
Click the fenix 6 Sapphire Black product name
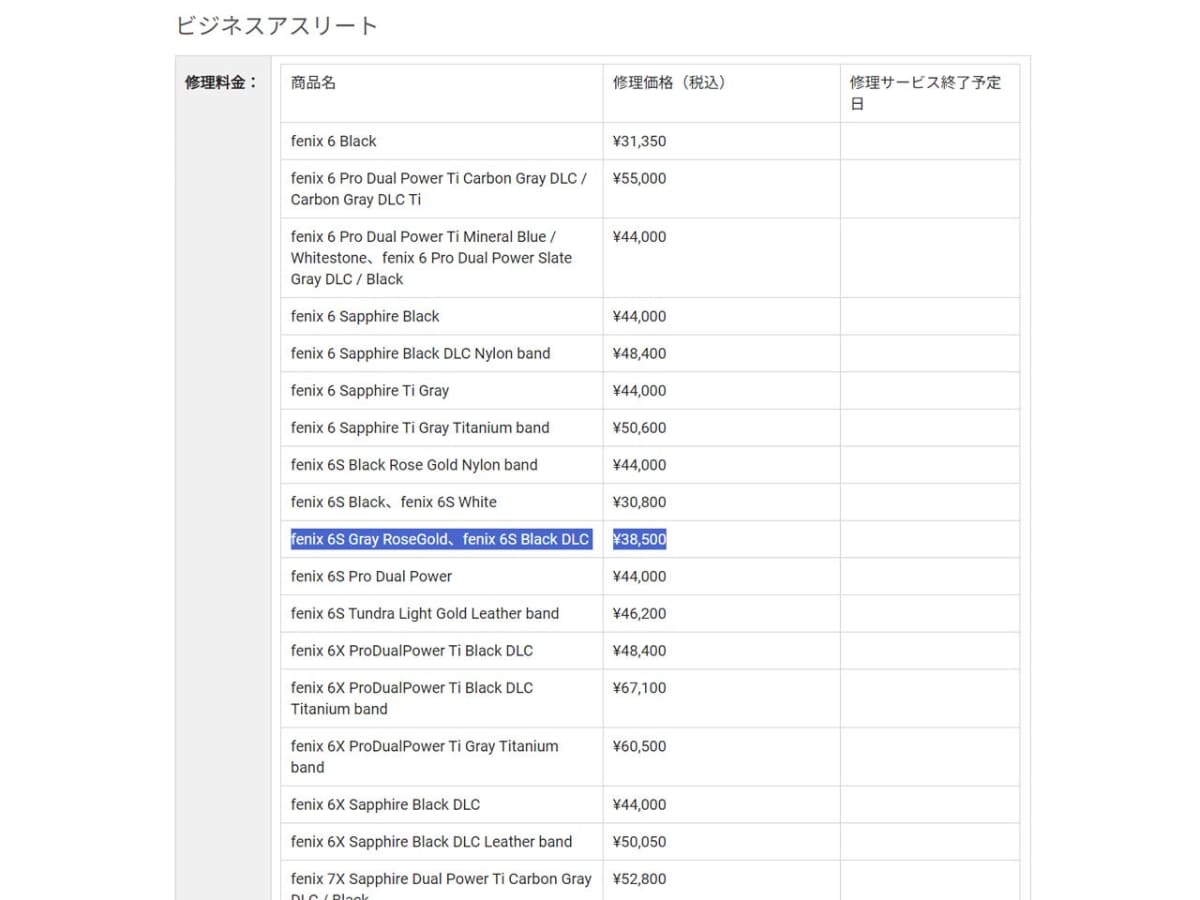point(365,316)
